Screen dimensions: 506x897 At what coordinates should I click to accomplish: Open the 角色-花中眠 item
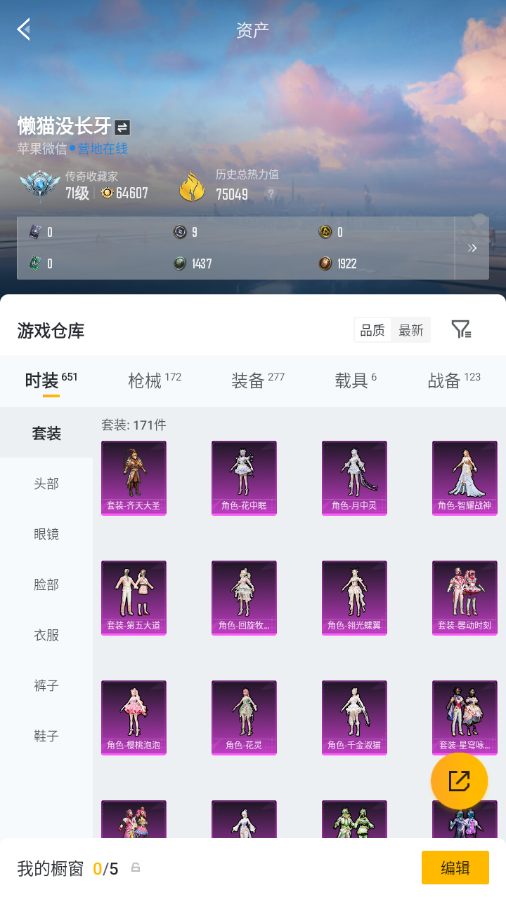[x=244, y=478]
